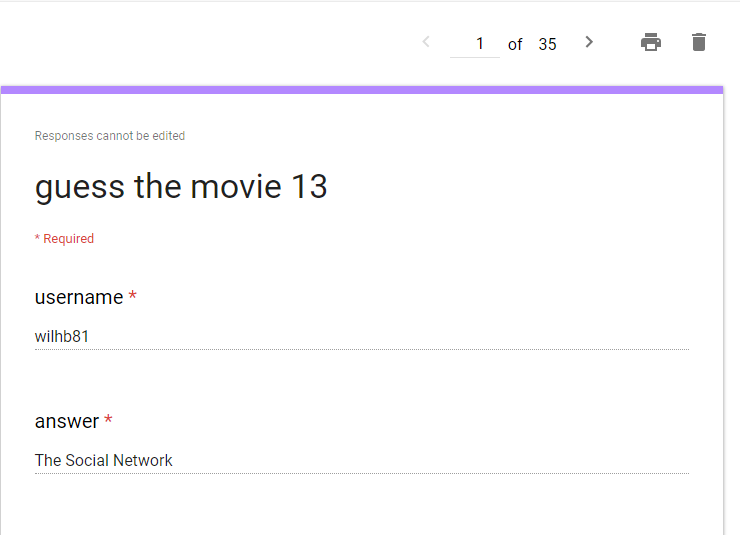Click the total count 35
Viewport: 740px width, 535px height.
(x=547, y=44)
